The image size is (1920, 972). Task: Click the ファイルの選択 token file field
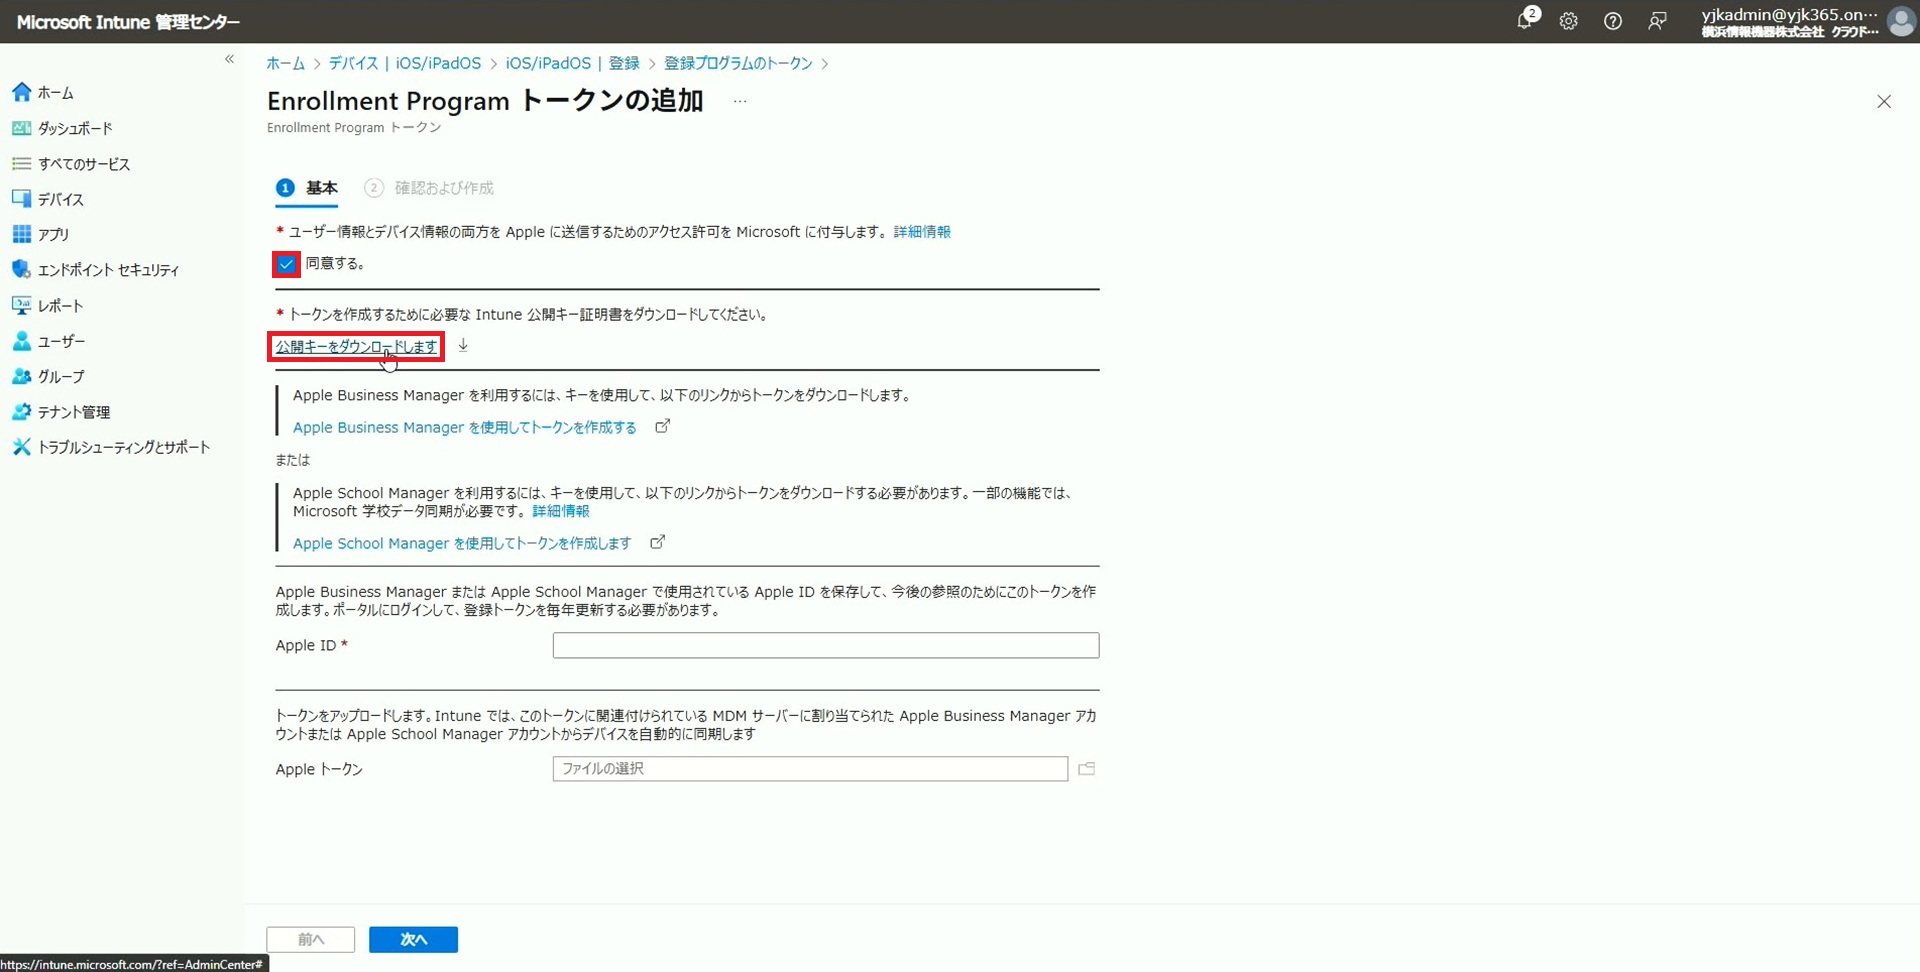[x=810, y=768]
